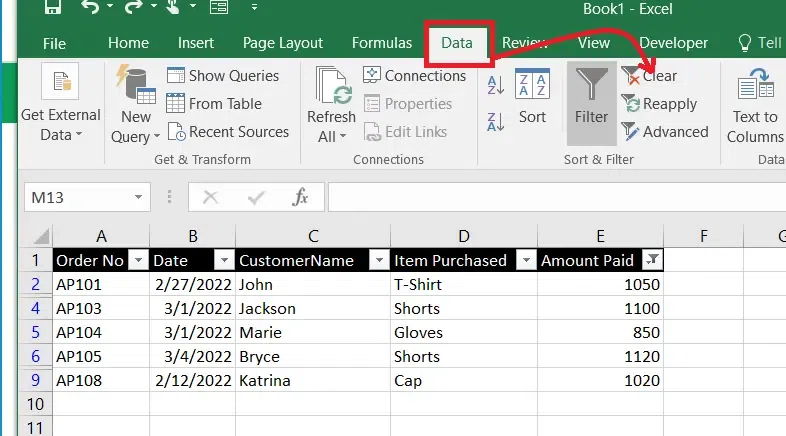Select column A header
This screenshot has height=436, width=786.
[x=101, y=236]
